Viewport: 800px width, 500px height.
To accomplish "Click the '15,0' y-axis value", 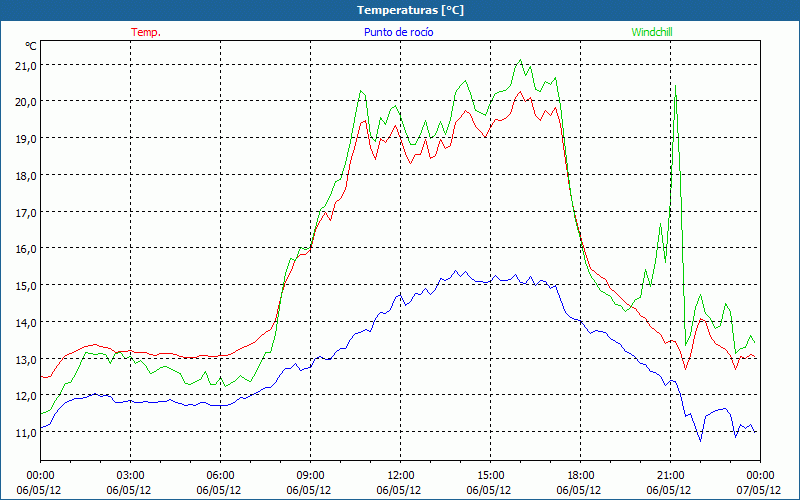I will [27, 286].
